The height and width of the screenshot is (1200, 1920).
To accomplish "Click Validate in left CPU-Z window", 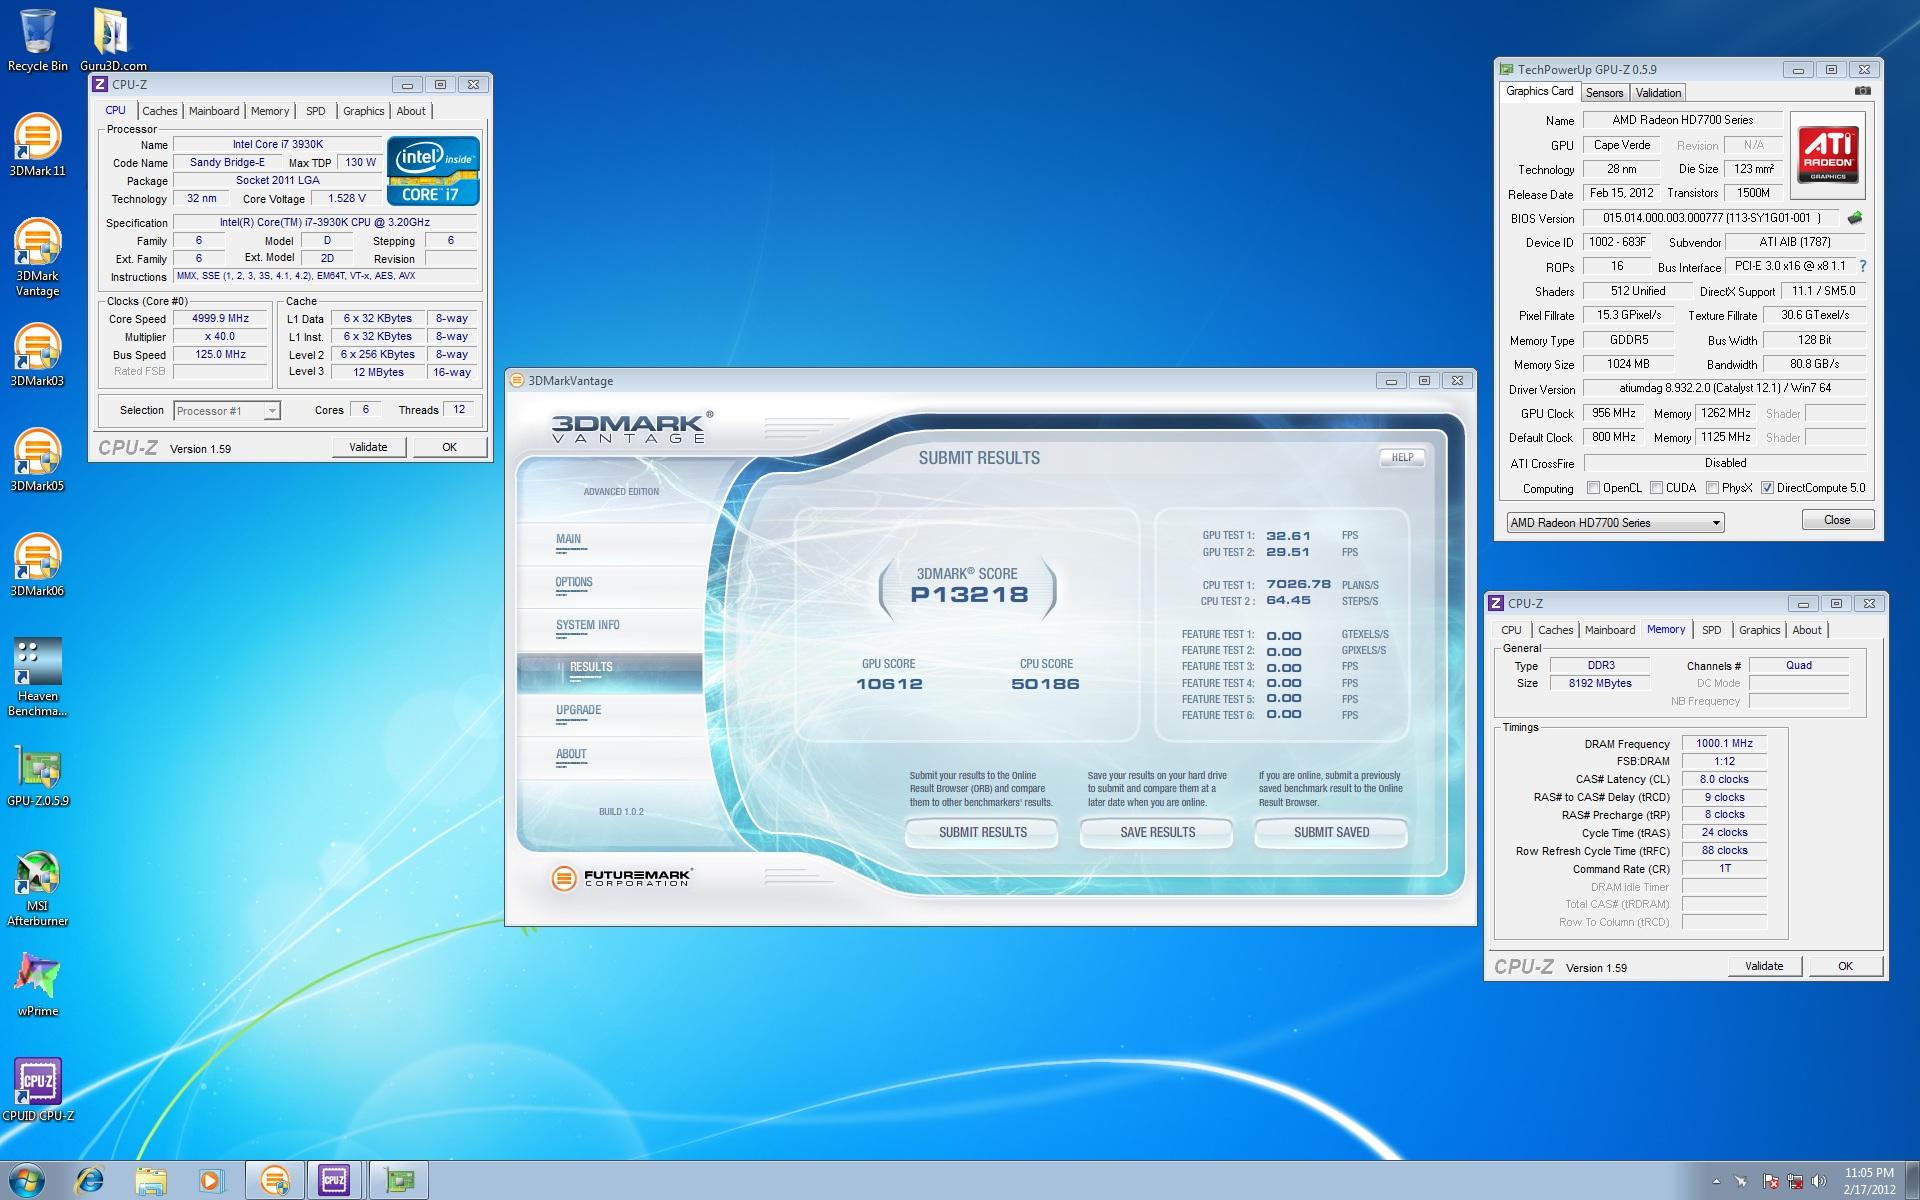I will coord(368,447).
